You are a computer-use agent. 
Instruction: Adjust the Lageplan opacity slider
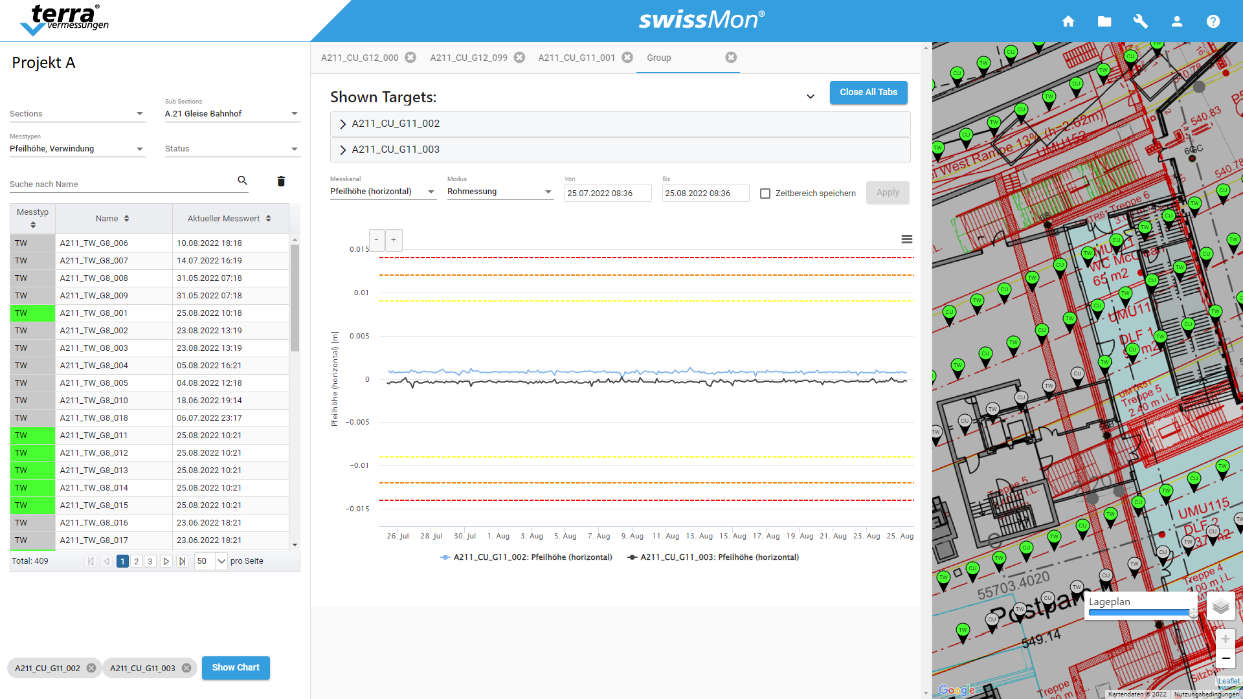[1141, 612]
